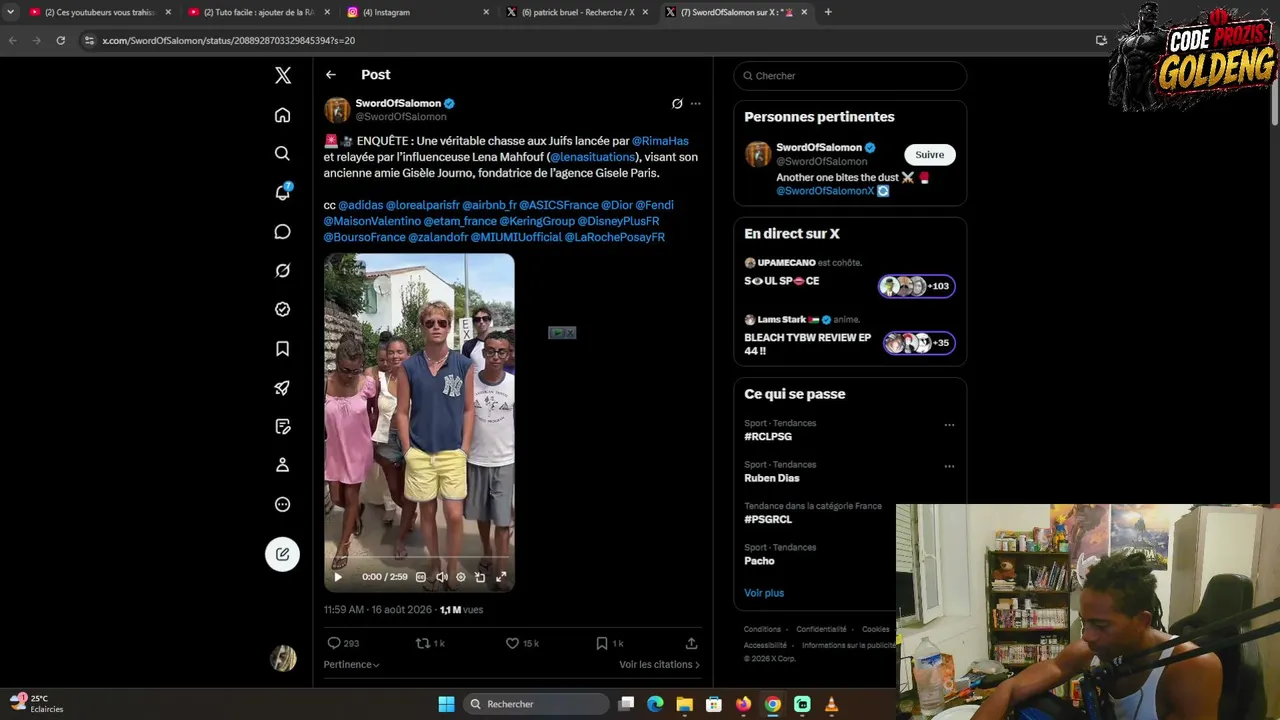Open Profile from the X sidebar
1280x720 pixels.
[x=283, y=465]
